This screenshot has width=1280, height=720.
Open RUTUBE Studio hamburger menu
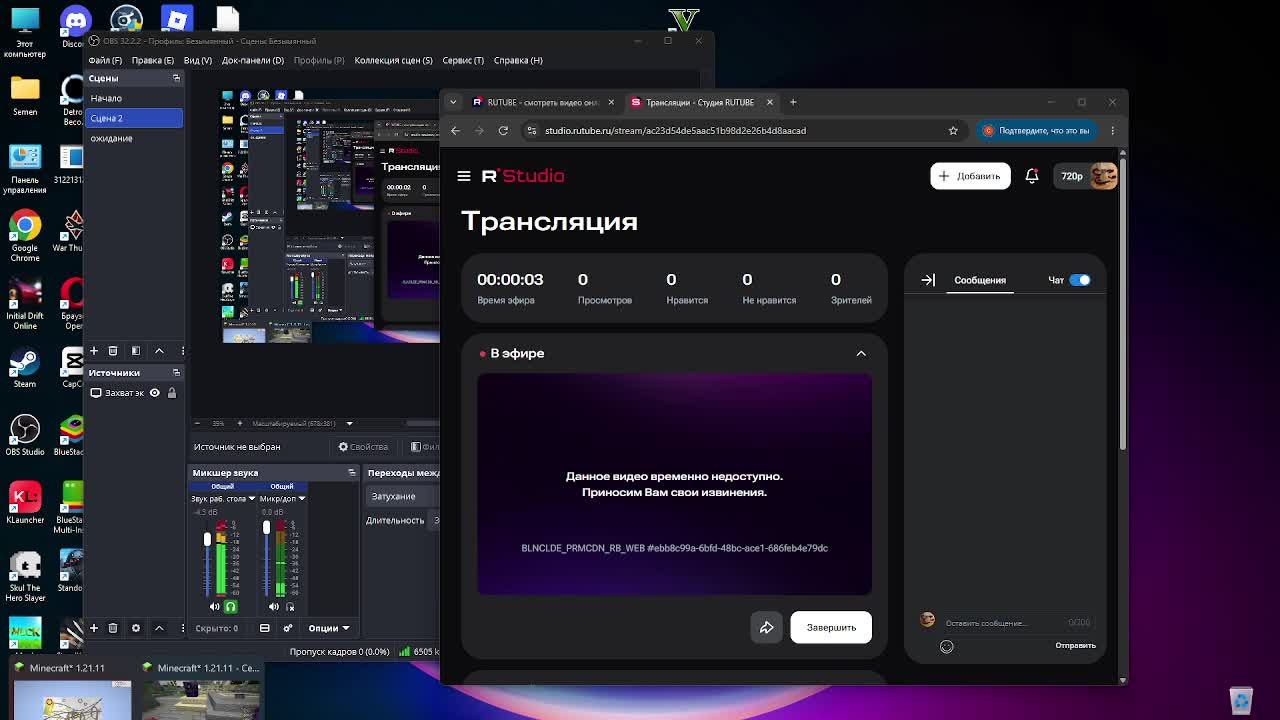point(464,176)
